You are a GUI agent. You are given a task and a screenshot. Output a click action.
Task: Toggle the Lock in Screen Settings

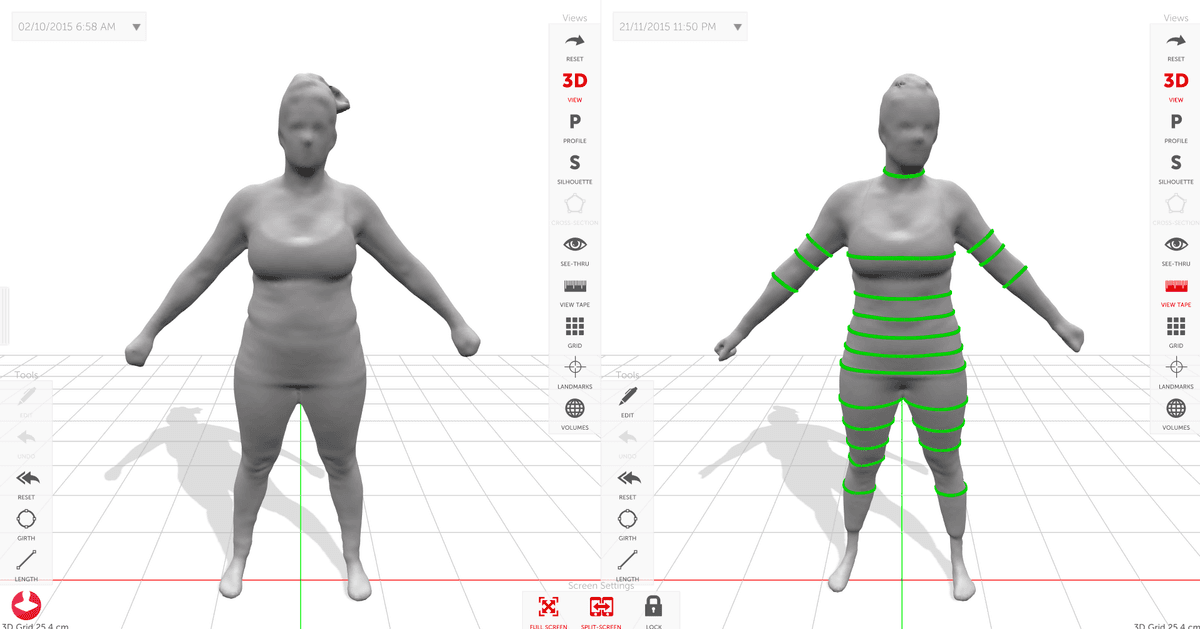[x=653, y=611]
